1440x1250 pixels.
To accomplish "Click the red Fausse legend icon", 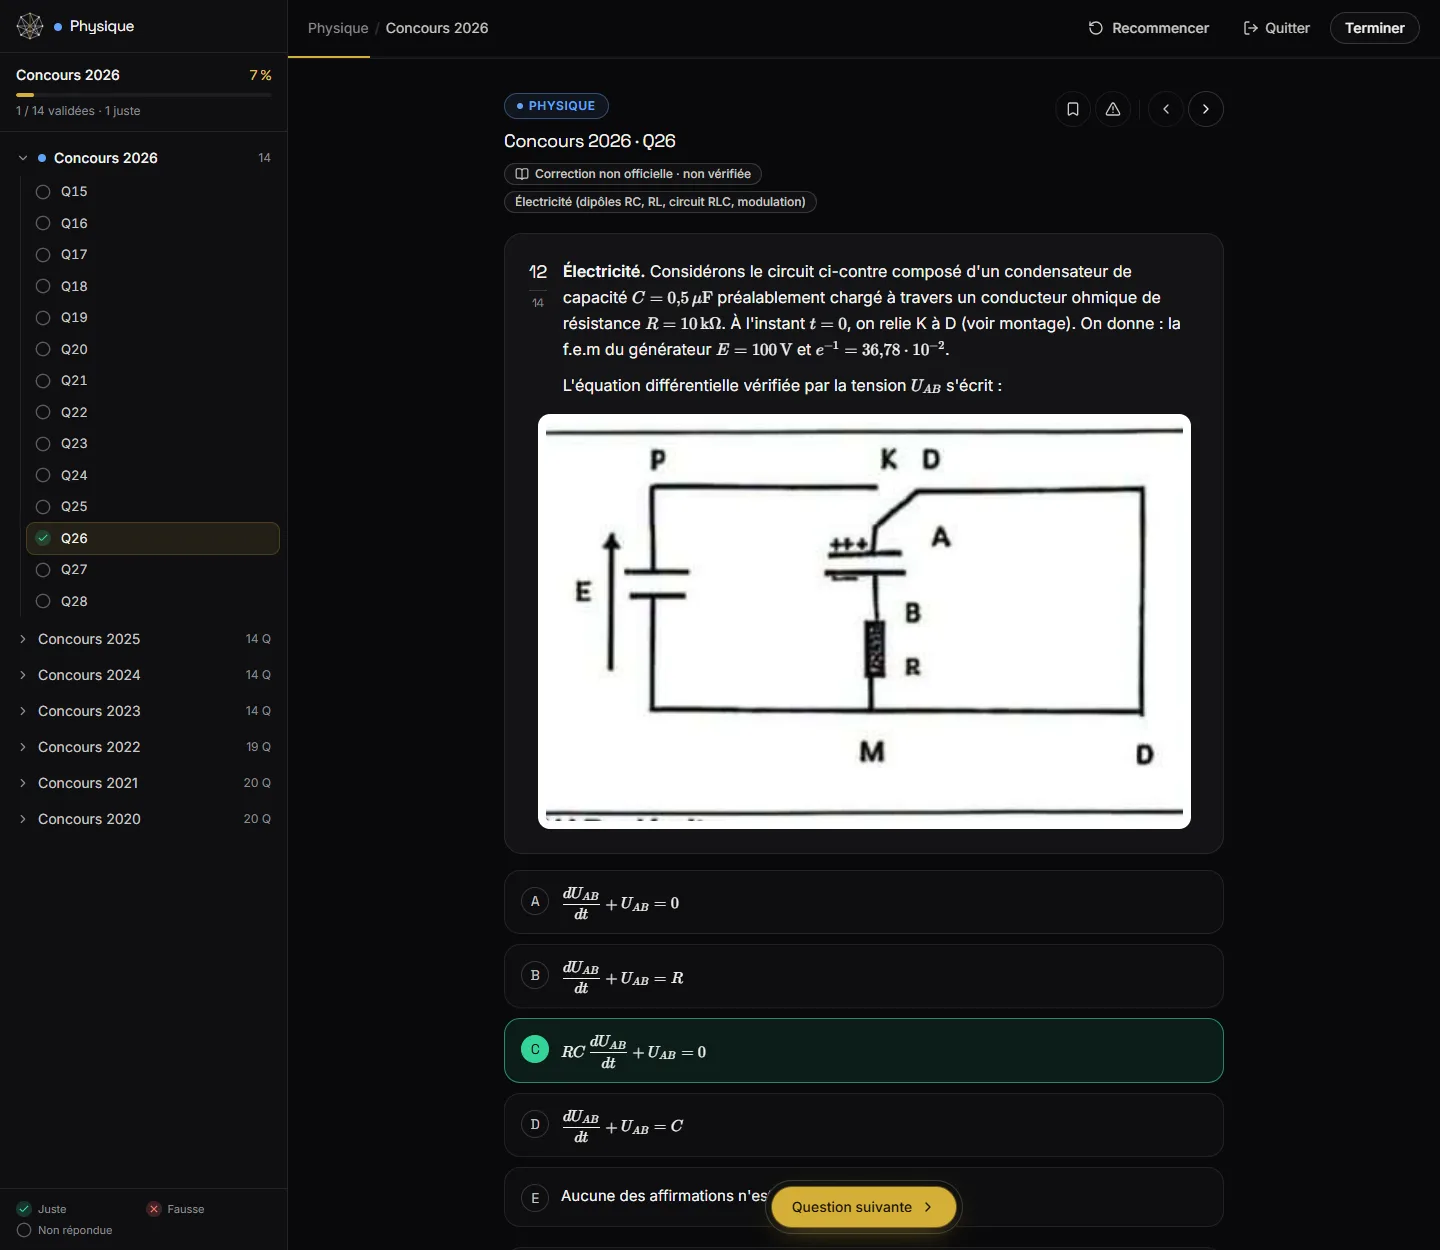I will 154,1209.
